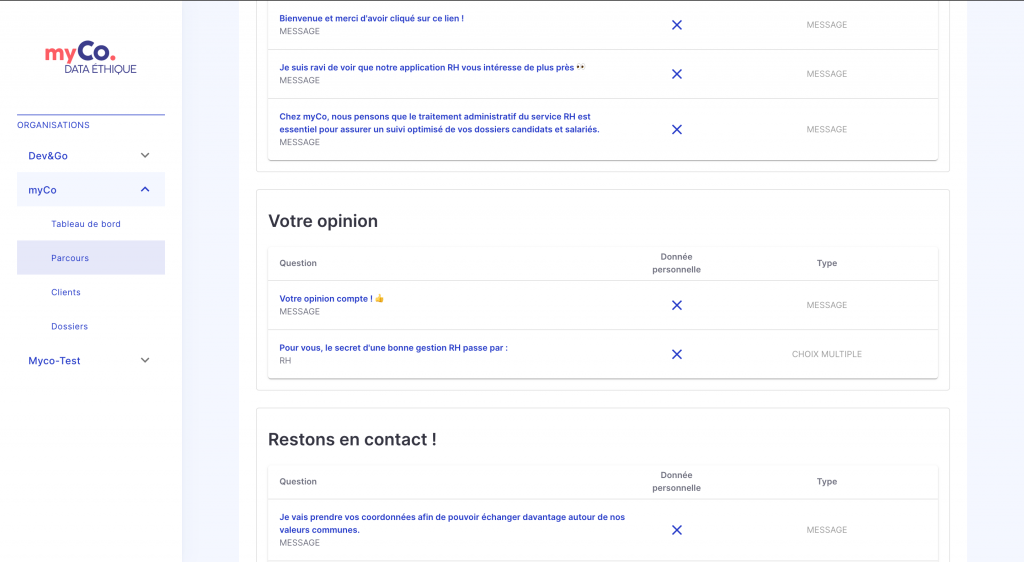The image size is (1024, 562).
Task: Collapse the myCo organisation chevron
Action: 145,189
